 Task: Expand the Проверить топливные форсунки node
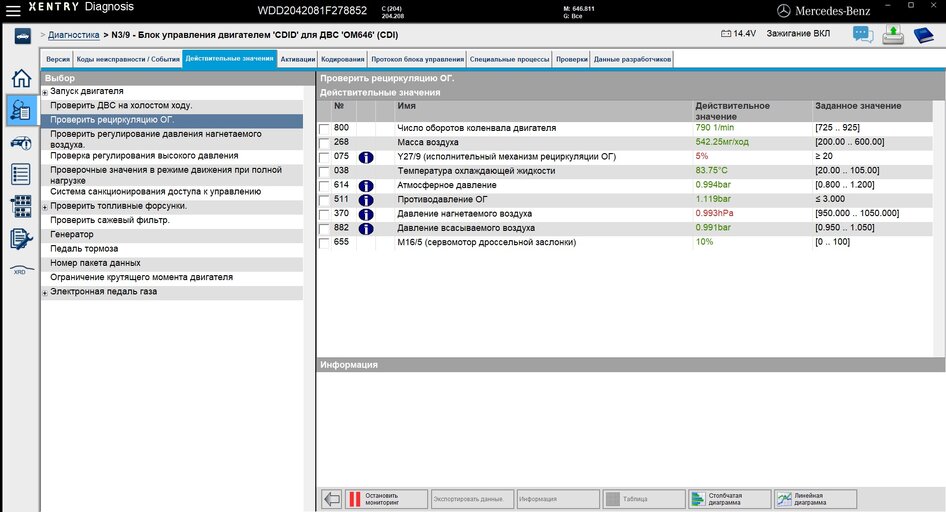coord(45,207)
